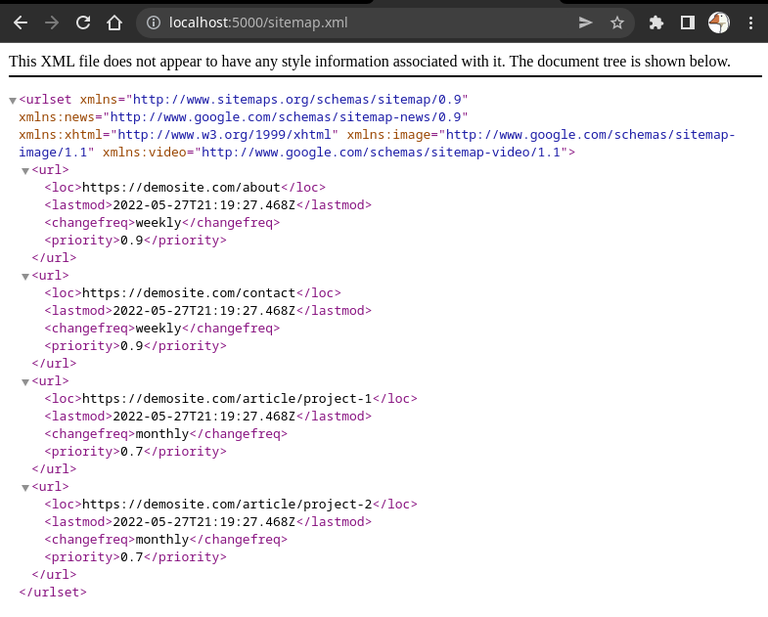This screenshot has height=617, width=768.
Task: Collapse the url node for /about
Action: click(25, 171)
